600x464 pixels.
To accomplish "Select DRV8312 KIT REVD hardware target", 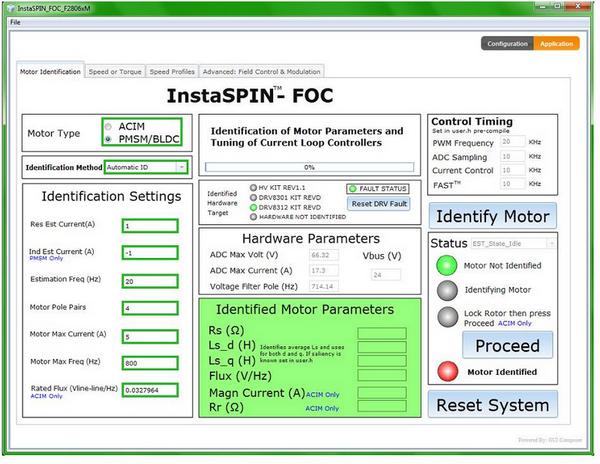I will pos(253,207).
